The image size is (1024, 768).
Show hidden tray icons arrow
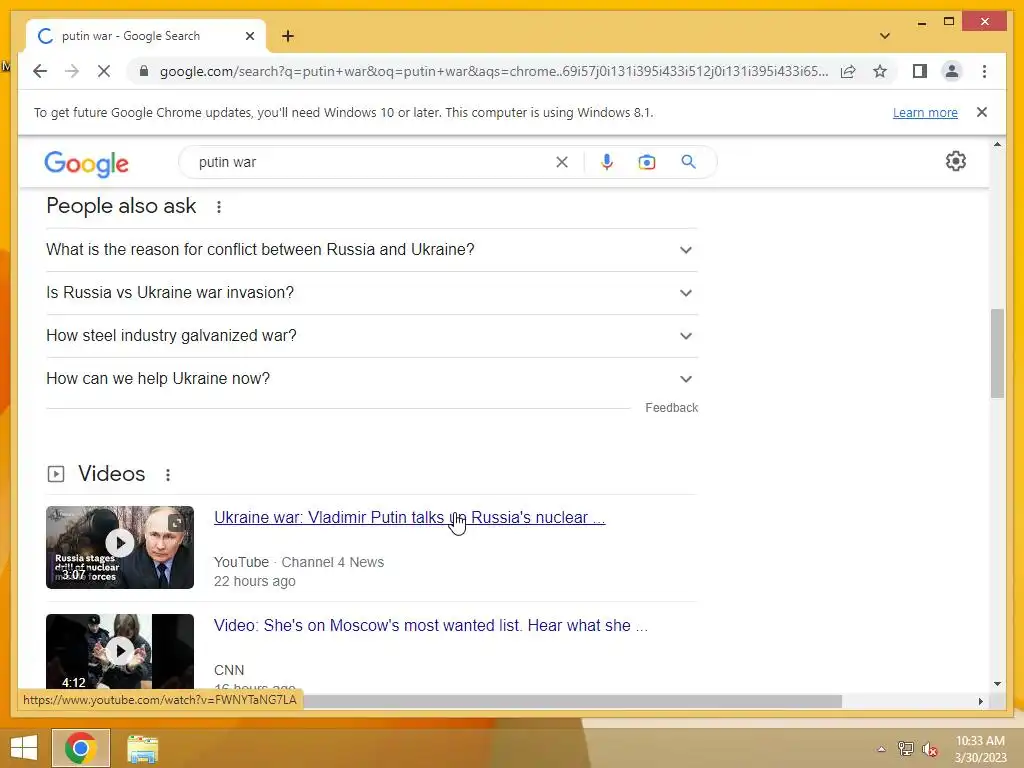tap(881, 749)
